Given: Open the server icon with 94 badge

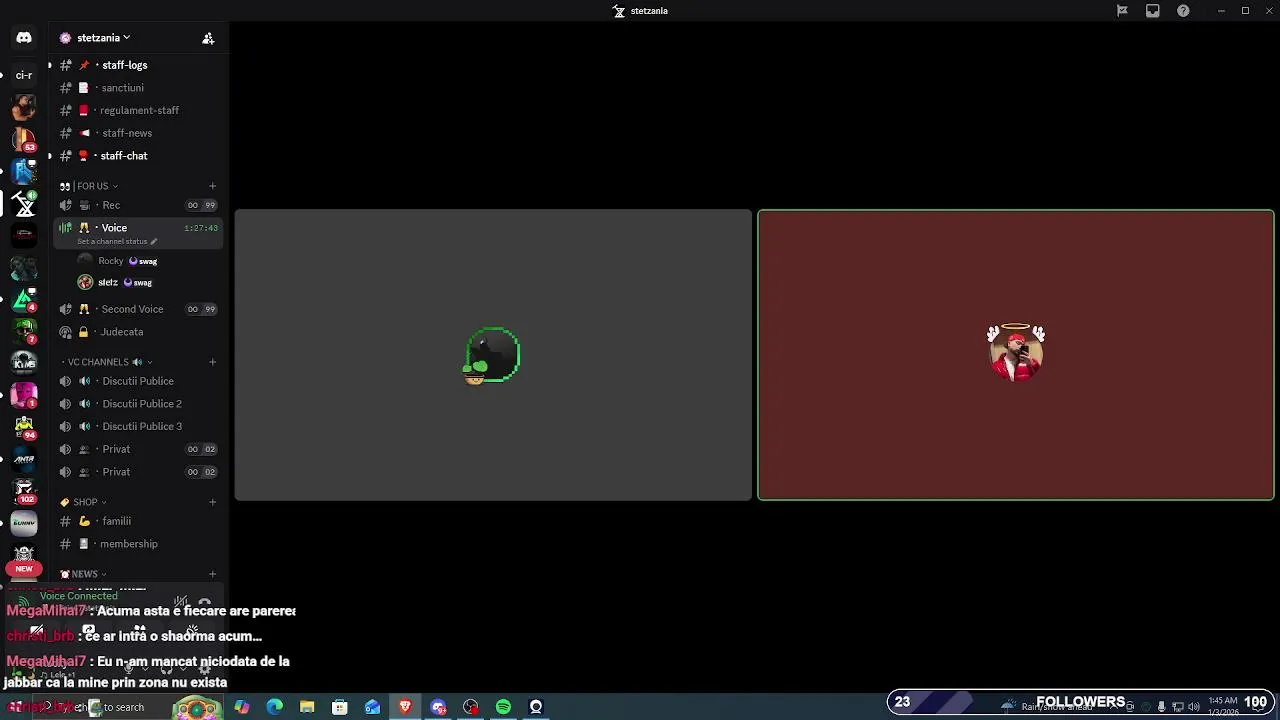Looking at the screenshot, I should [x=24, y=427].
